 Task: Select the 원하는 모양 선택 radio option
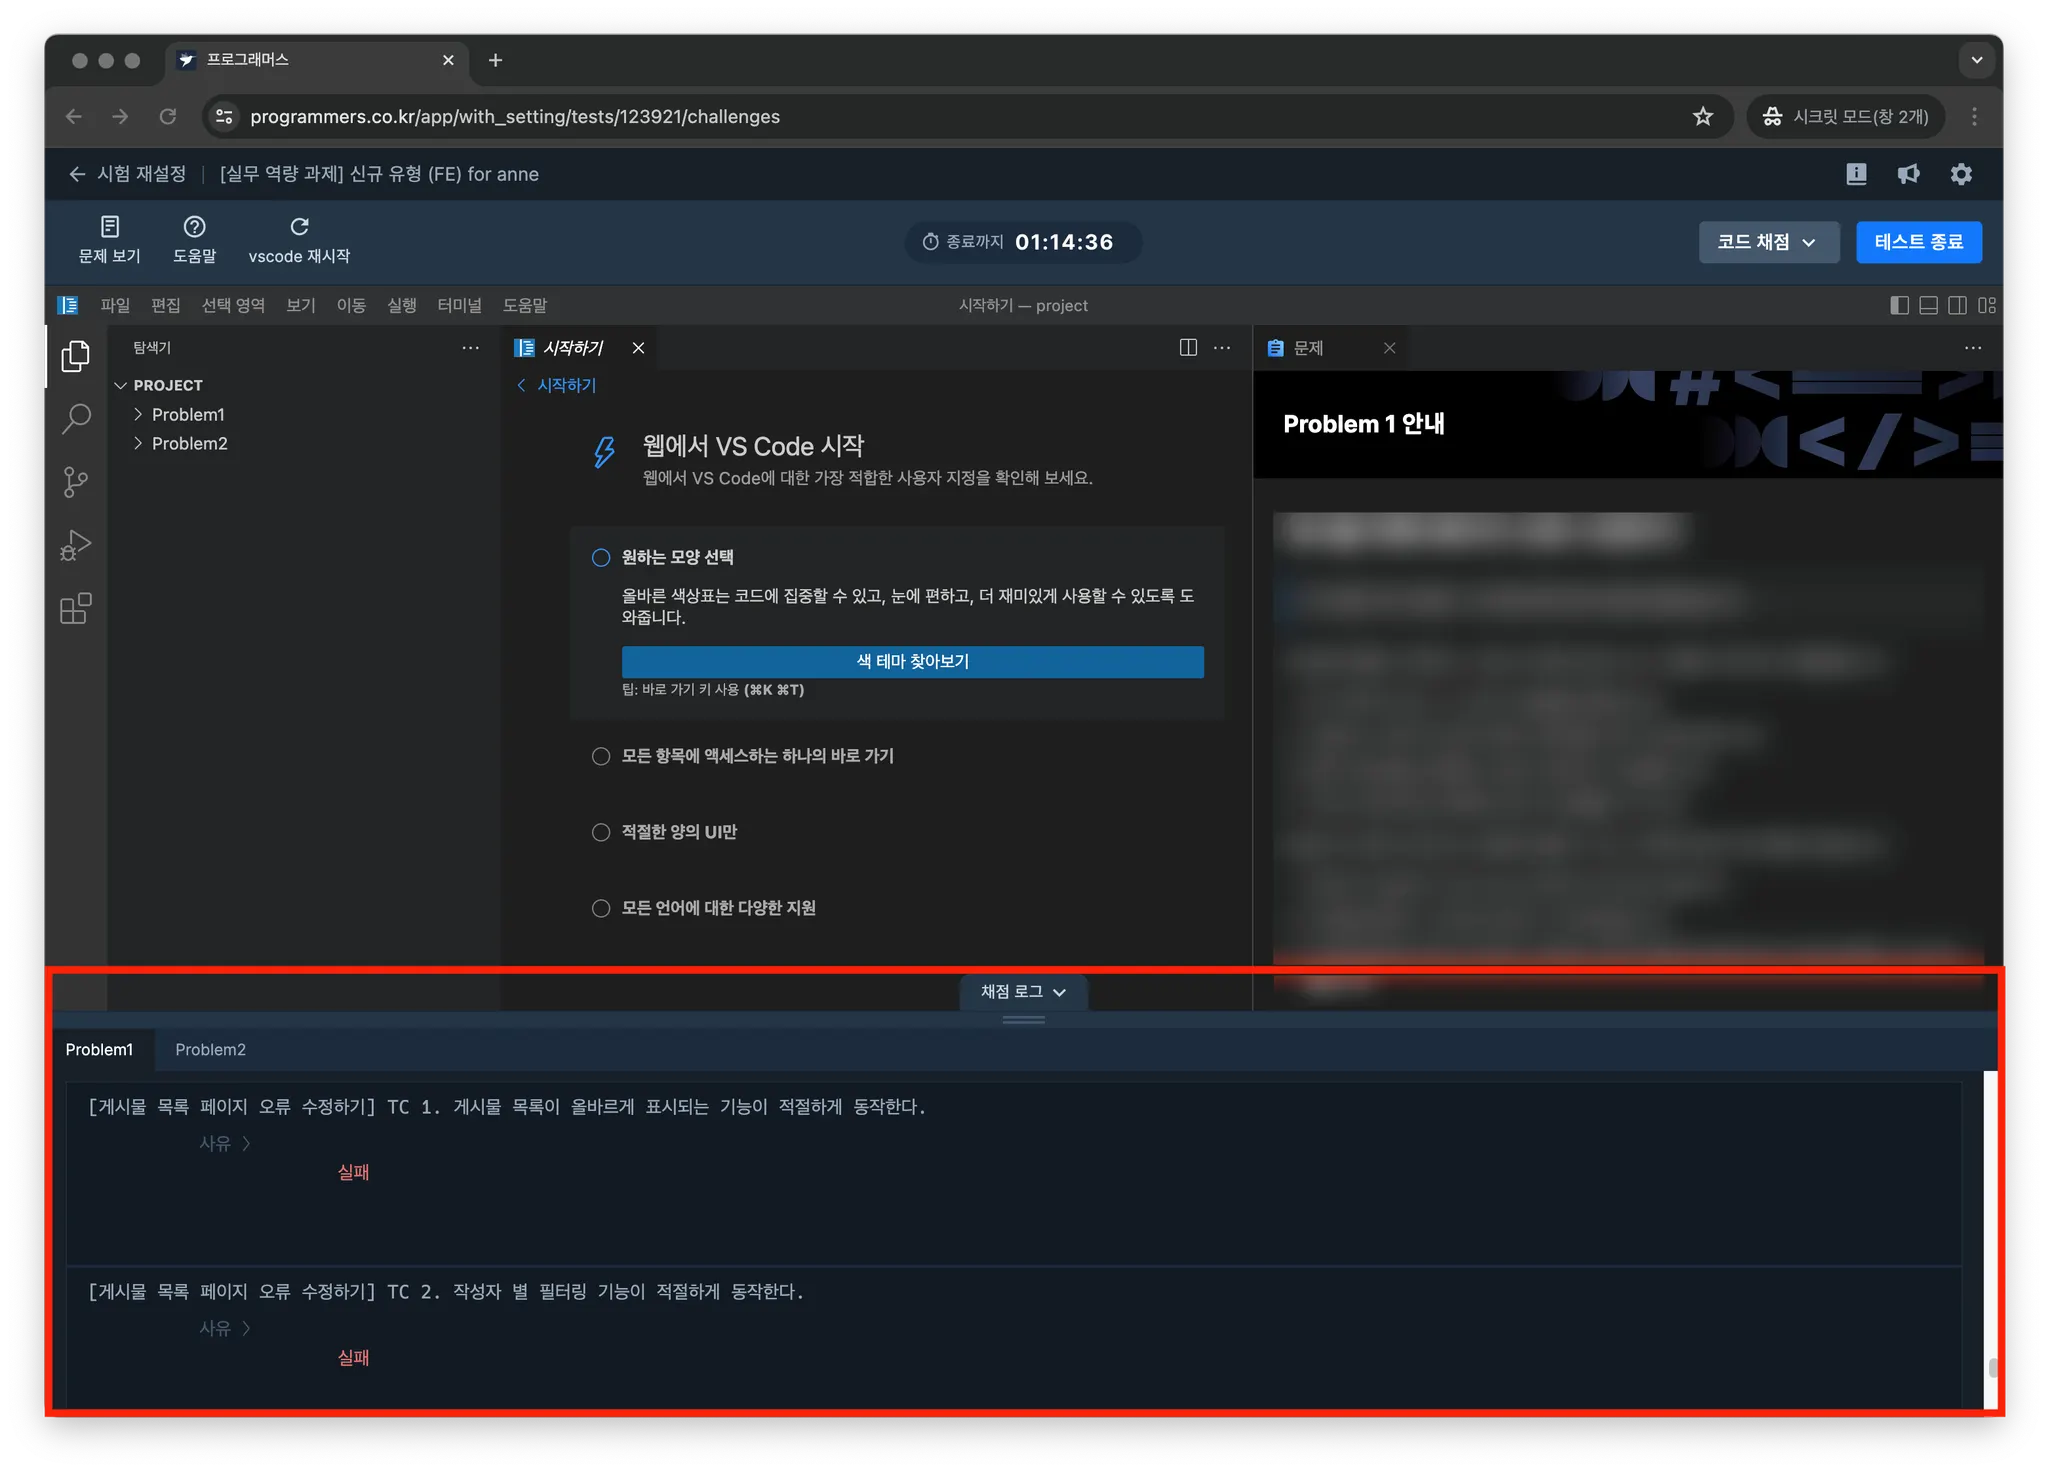click(x=601, y=558)
